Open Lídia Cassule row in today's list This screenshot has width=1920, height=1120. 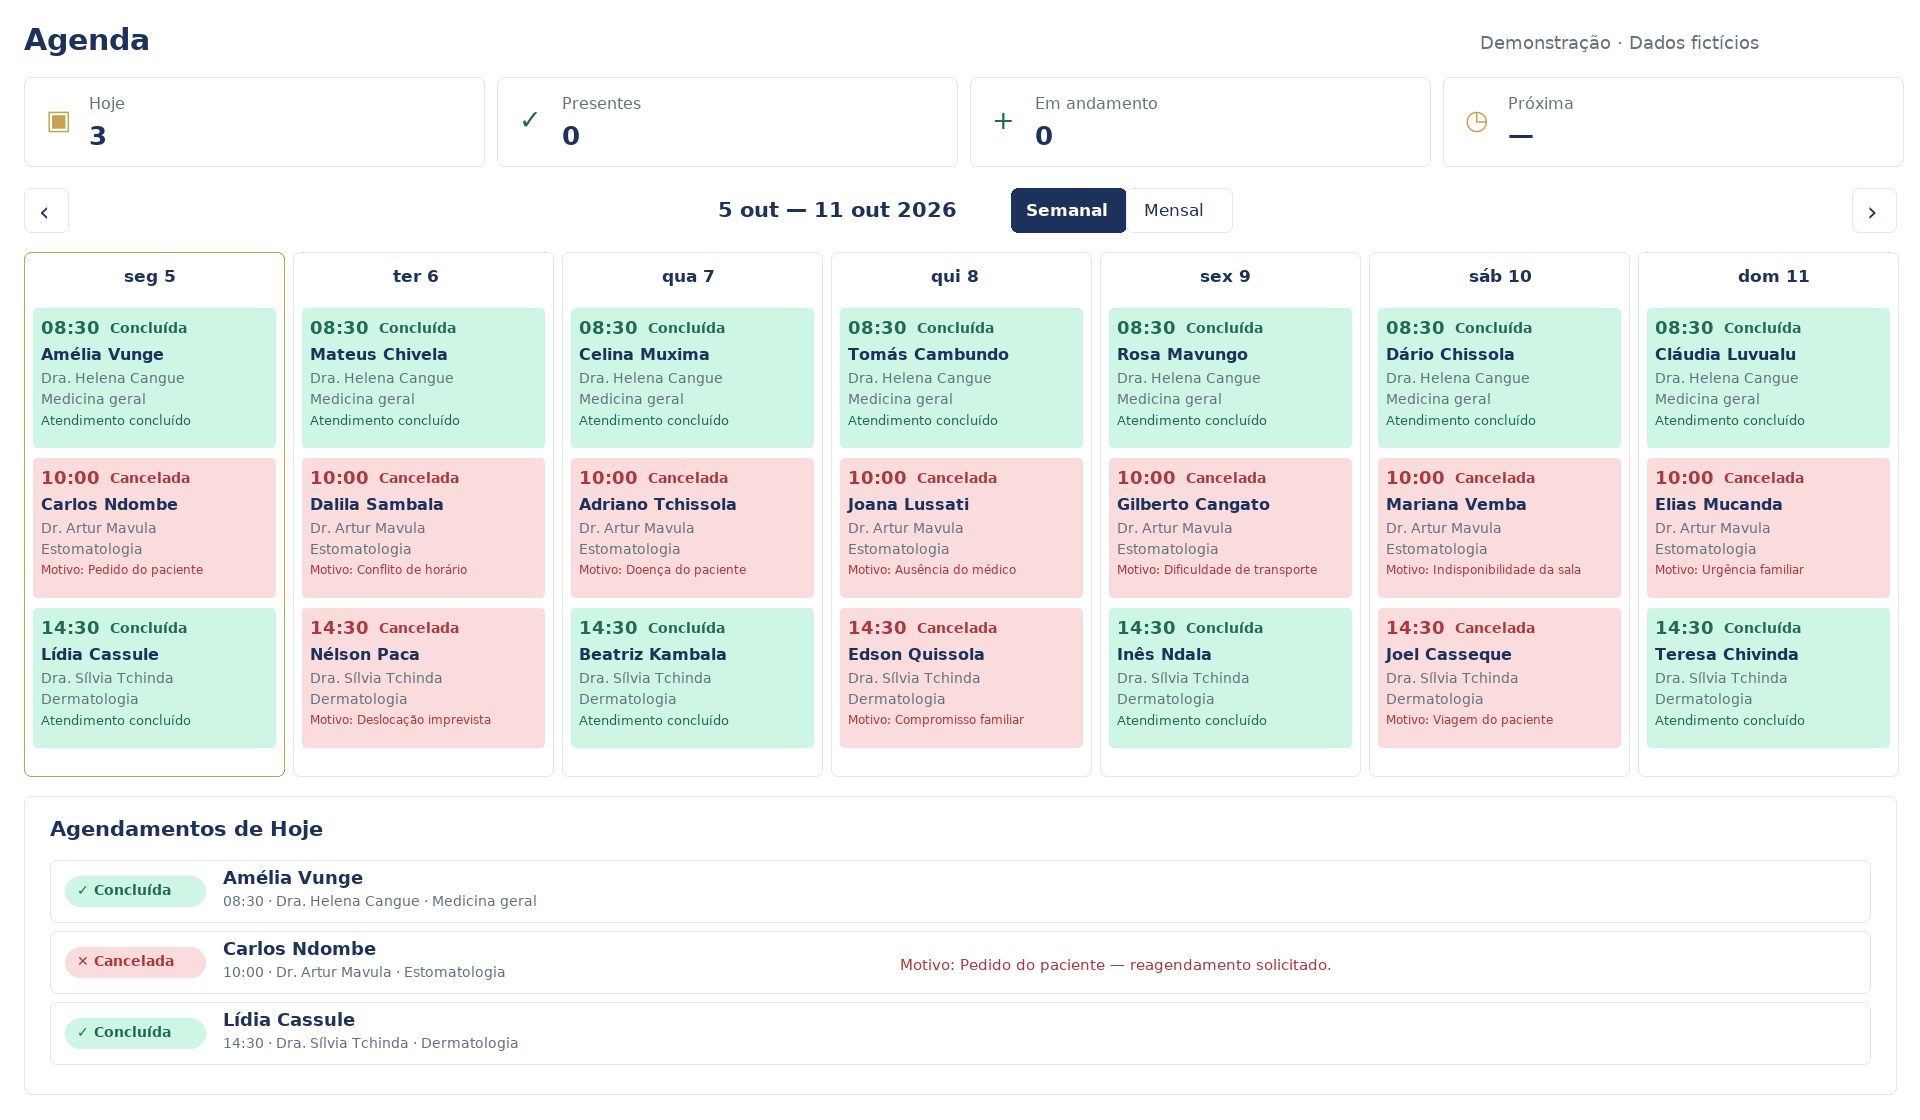(960, 1033)
